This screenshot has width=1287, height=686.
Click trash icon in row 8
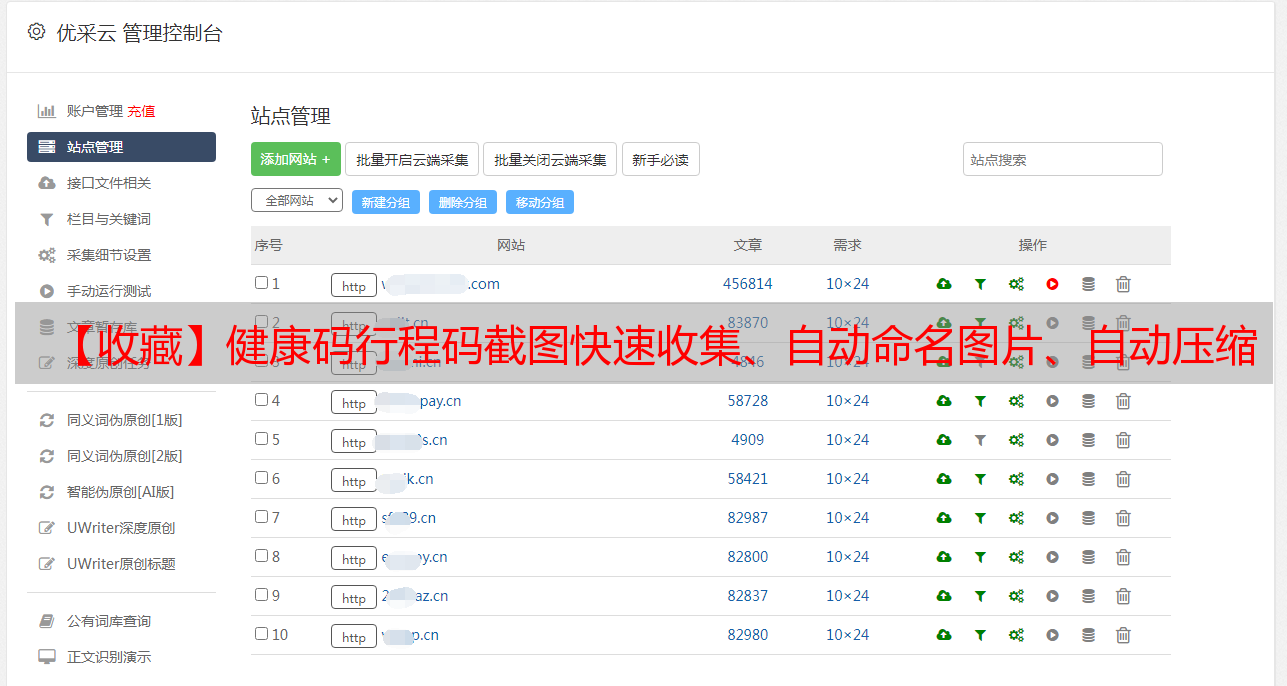coord(1123,557)
